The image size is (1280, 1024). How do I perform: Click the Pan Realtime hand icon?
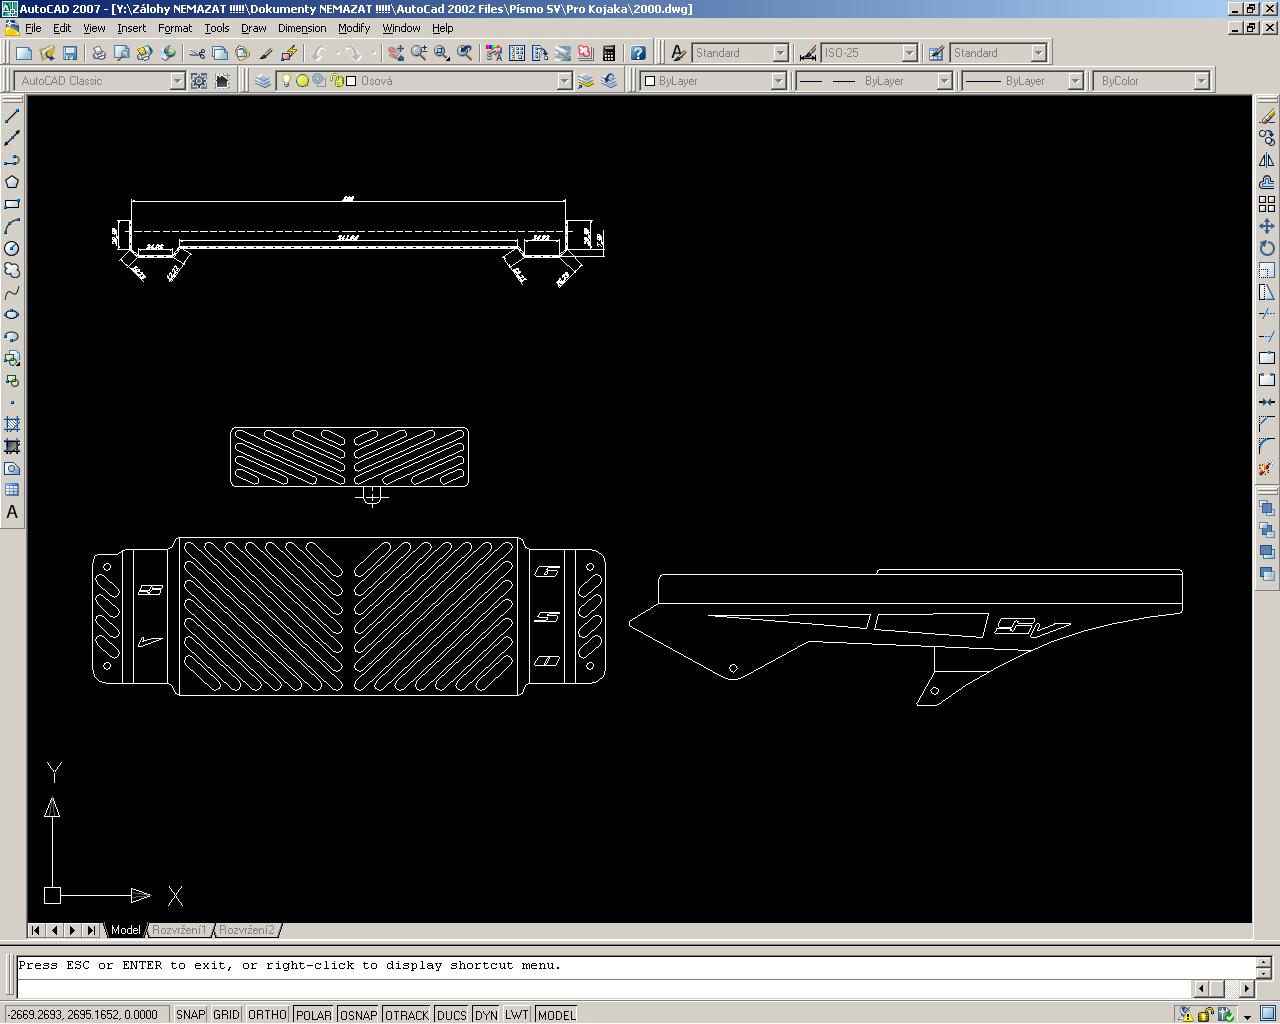(x=396, y=53)
